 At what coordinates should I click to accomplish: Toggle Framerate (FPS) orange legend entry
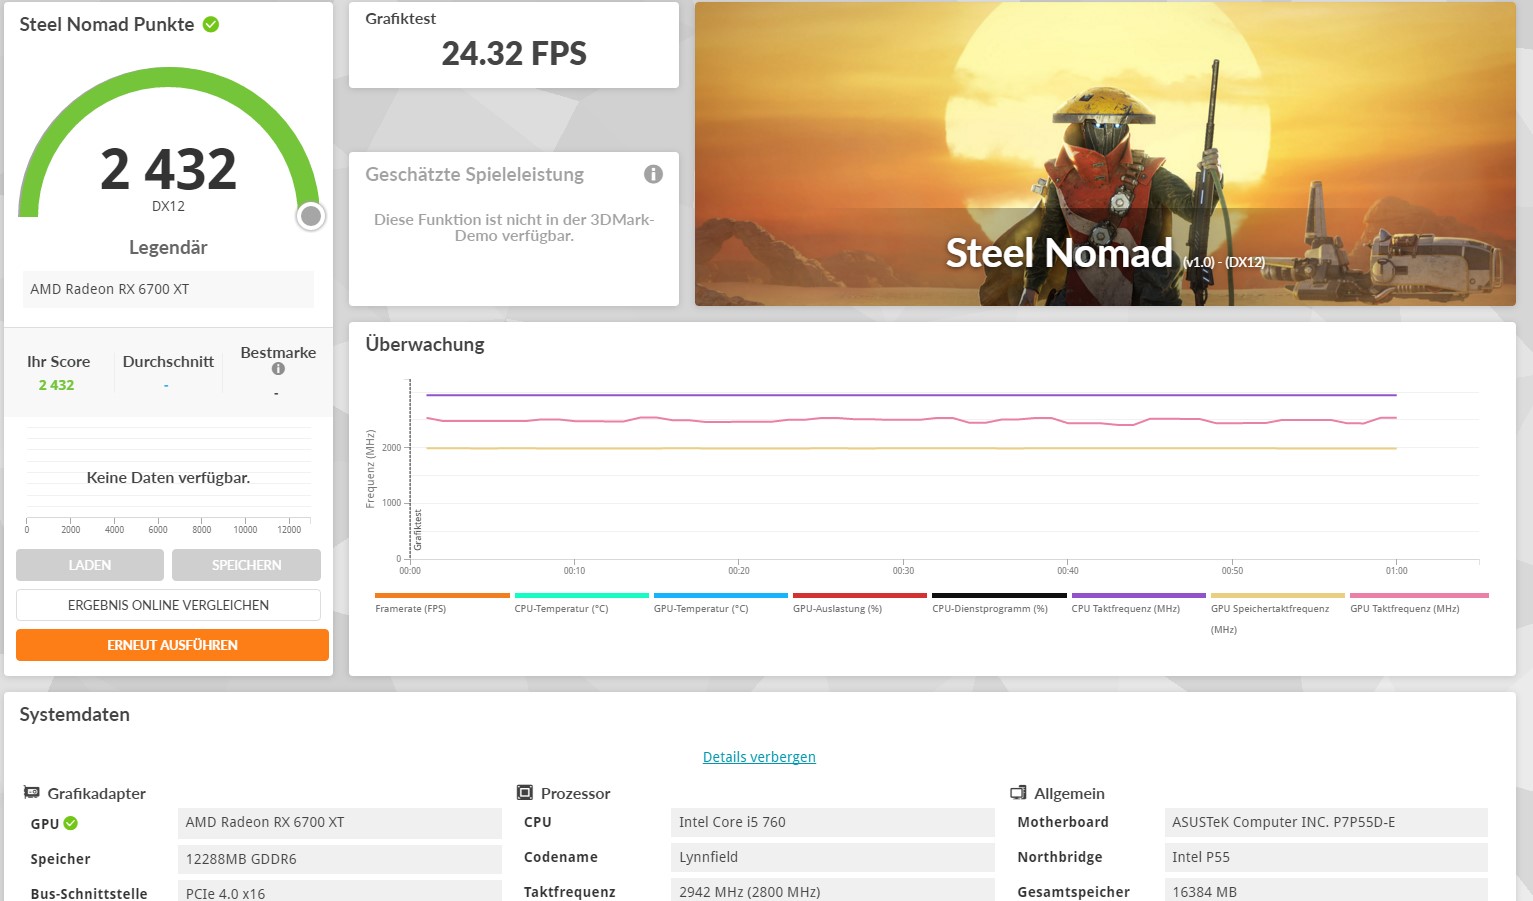click(442, 603)
